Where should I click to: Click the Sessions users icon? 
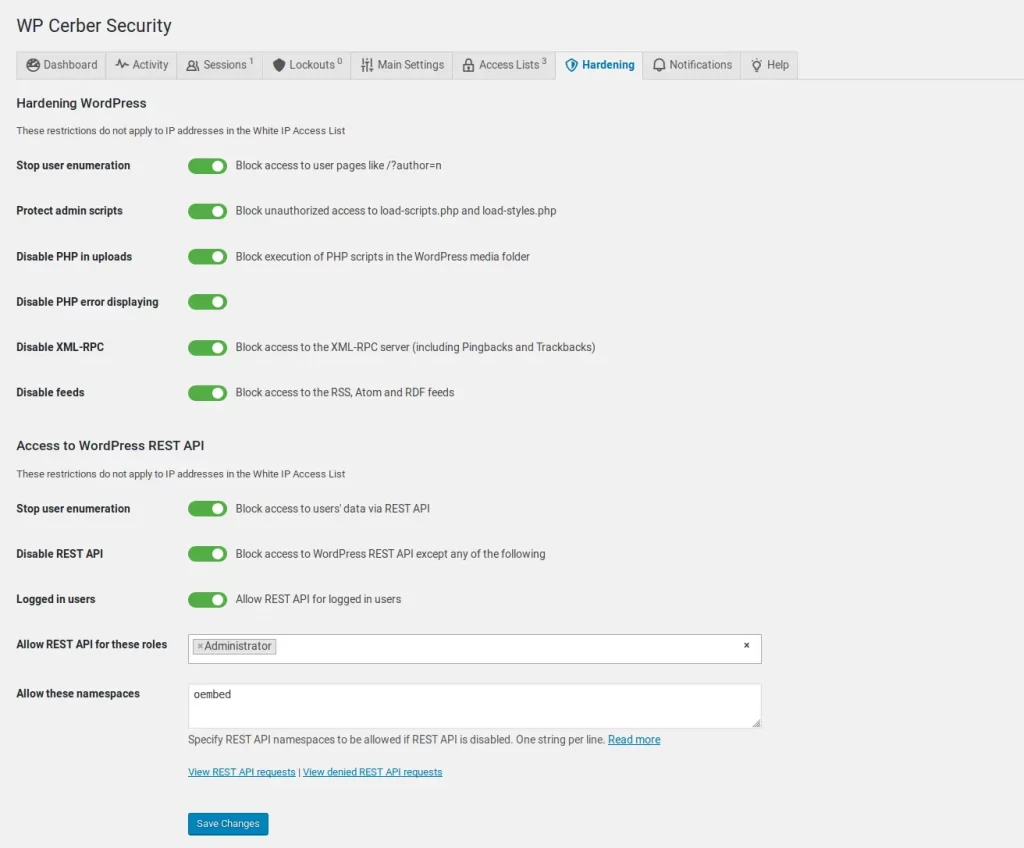point(193,65)
